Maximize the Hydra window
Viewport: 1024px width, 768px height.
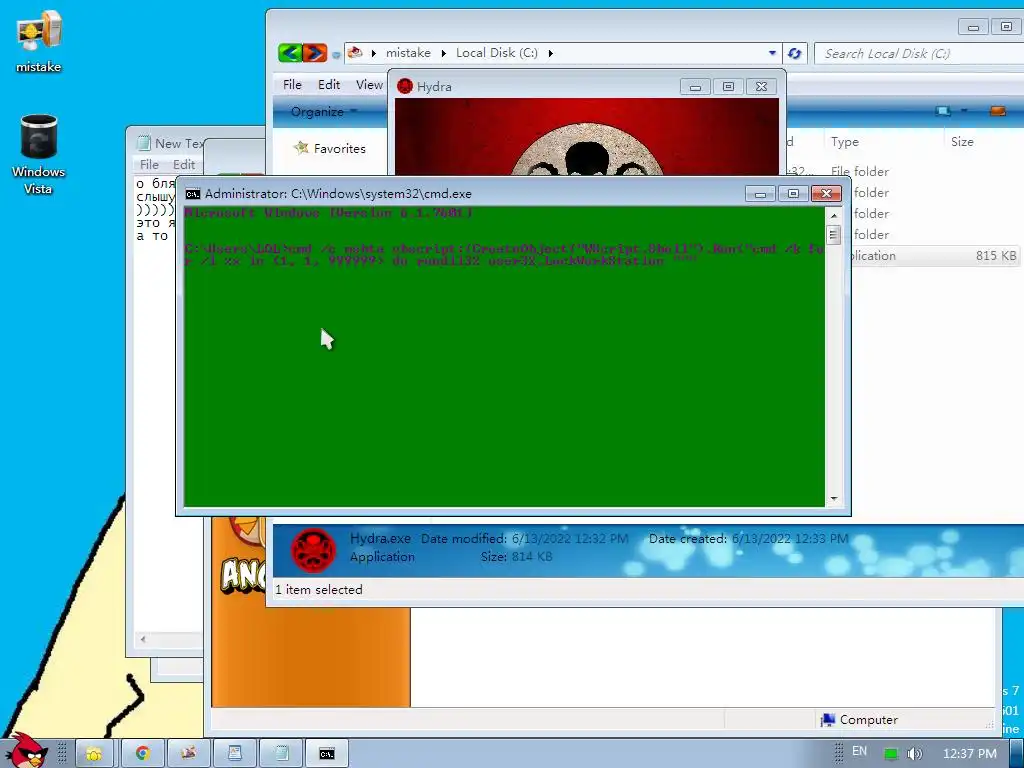tap(728, 87)
